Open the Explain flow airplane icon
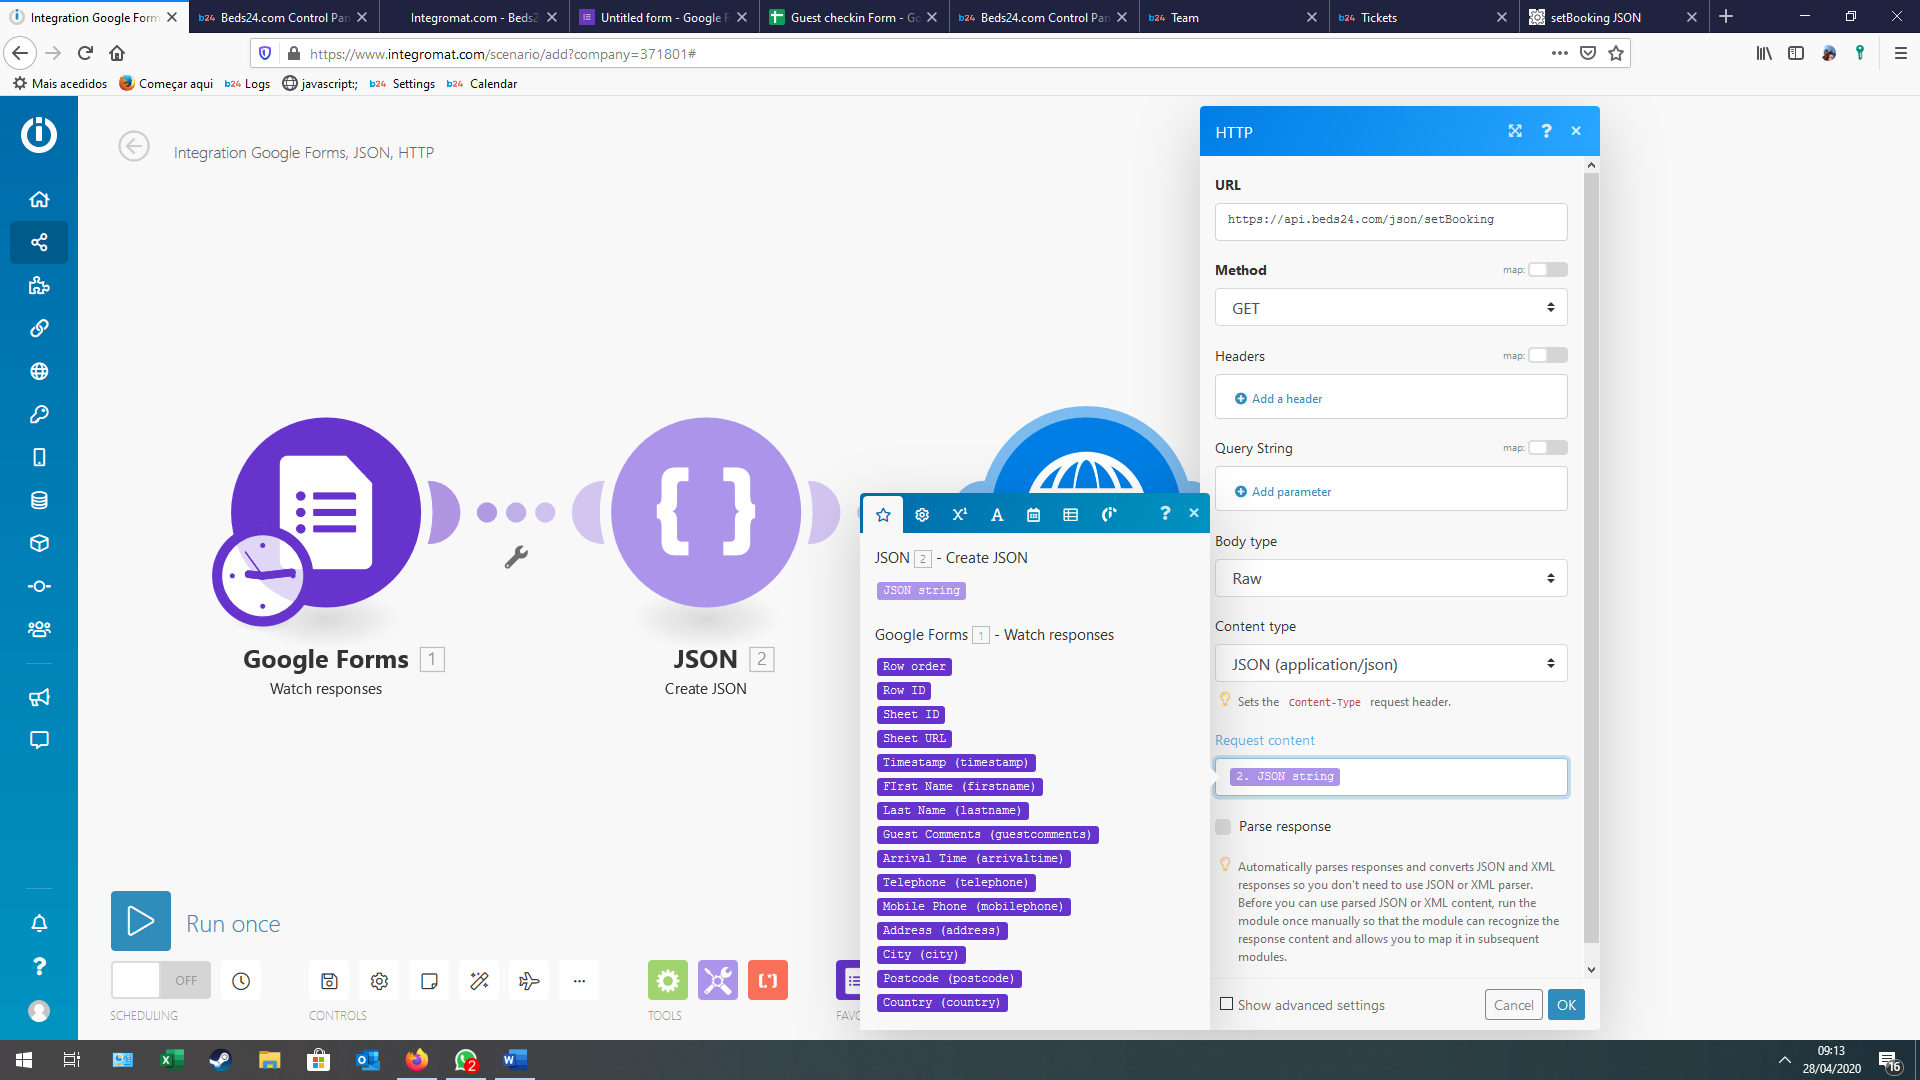 [x=529, y=981]
